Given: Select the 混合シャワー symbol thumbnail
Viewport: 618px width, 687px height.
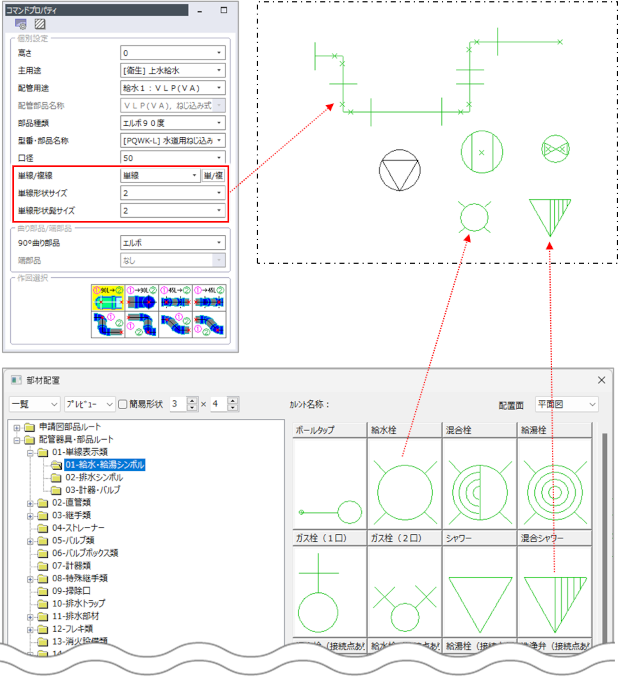Looking at the screenshot, I should [554, 592].
